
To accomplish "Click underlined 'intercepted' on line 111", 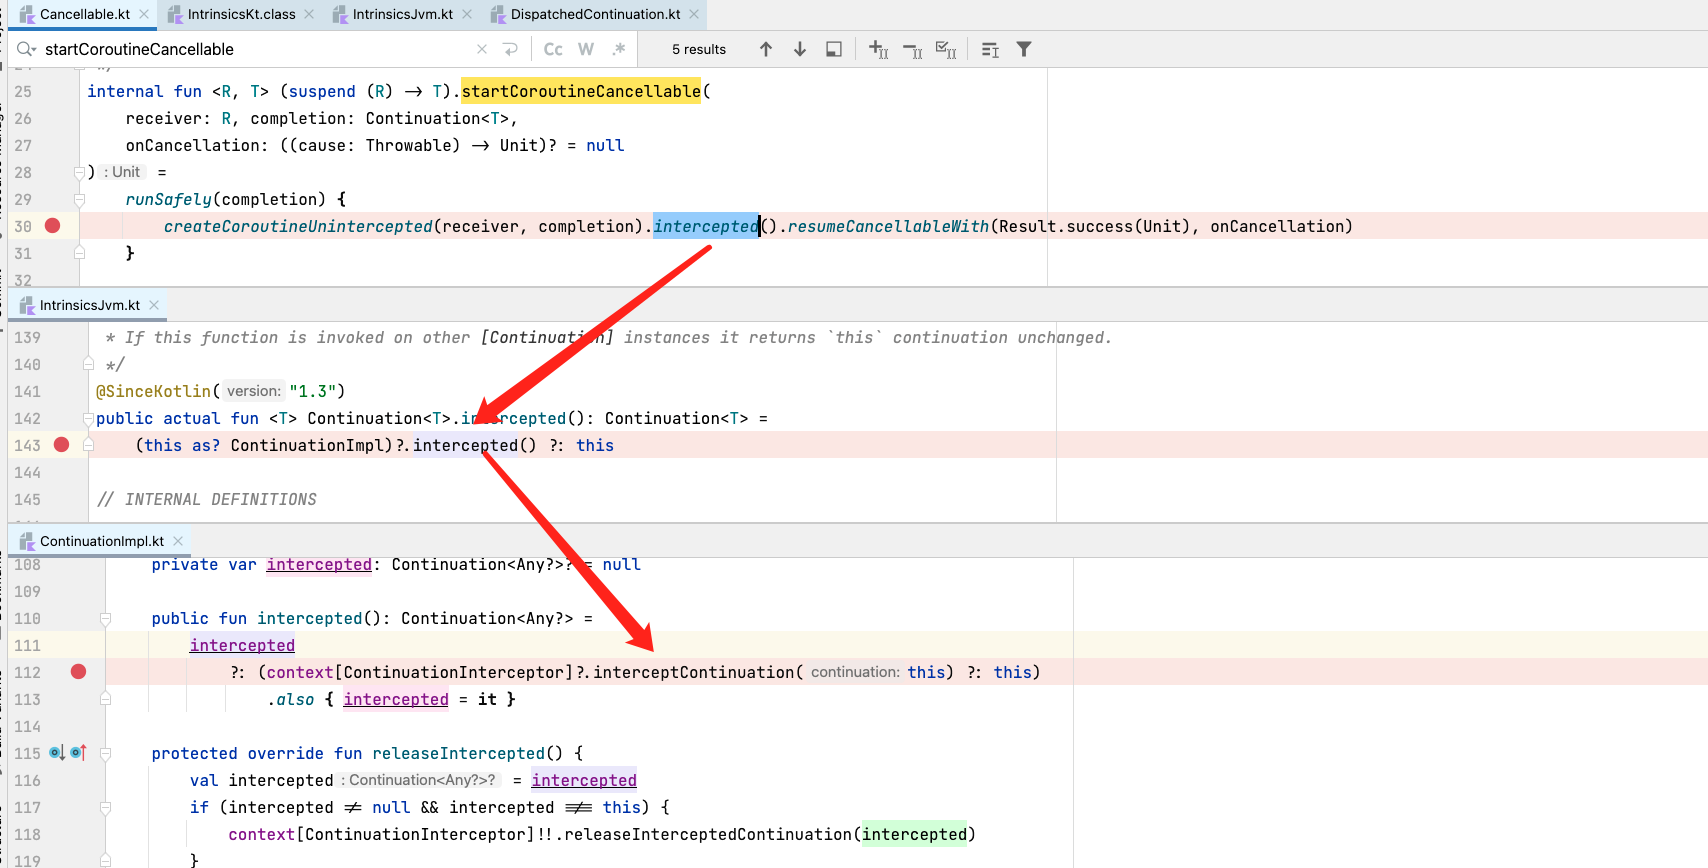I will pyautogui.click(x=242, y=645).
